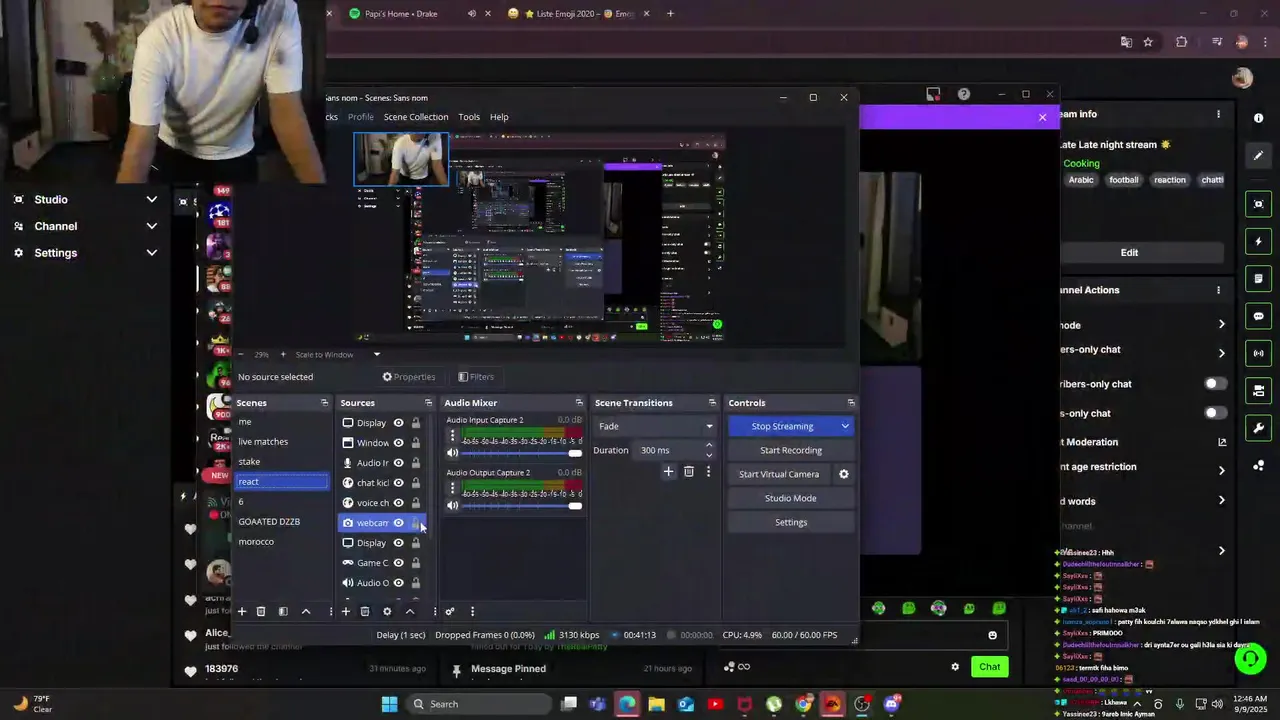
Task: Click the Edit stream info button
Action: tap(1129, 253)
